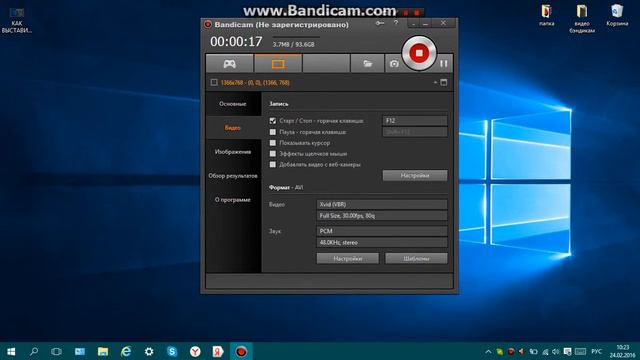This screenshot has width=640, height=360.
Task: Open the Видео settings tab
Action: (x=233, y=128)
